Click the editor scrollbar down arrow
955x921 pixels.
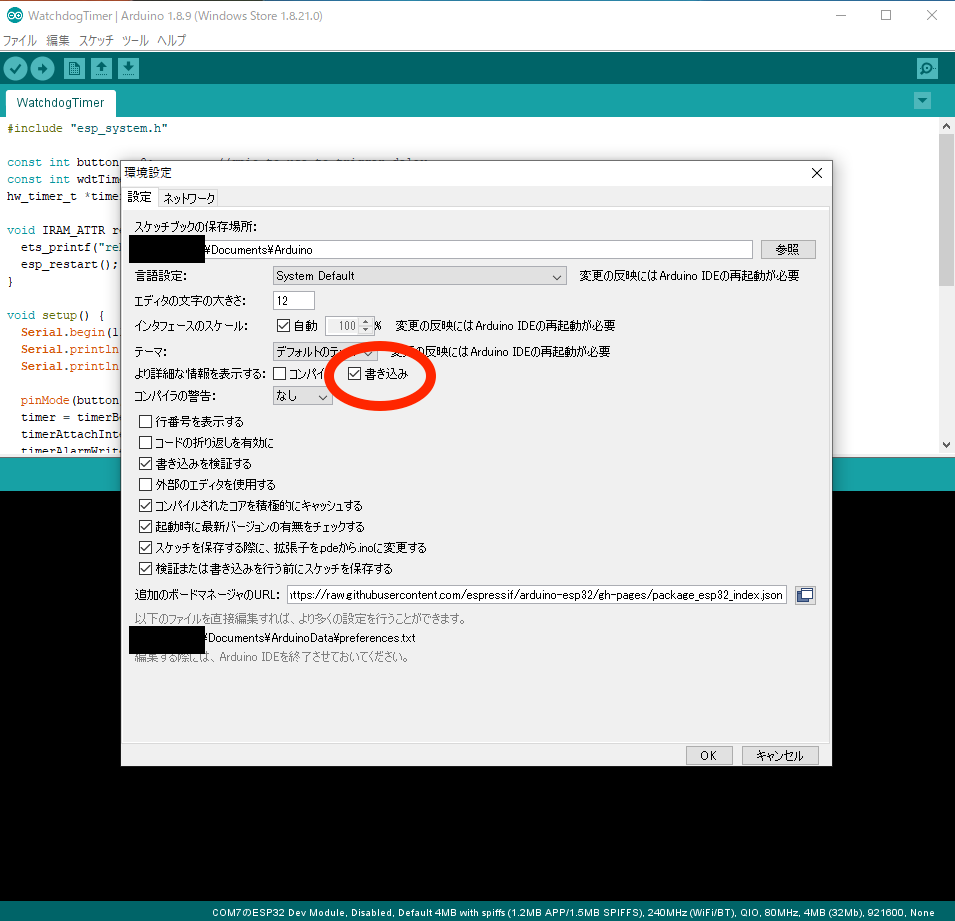click(946, 445)
